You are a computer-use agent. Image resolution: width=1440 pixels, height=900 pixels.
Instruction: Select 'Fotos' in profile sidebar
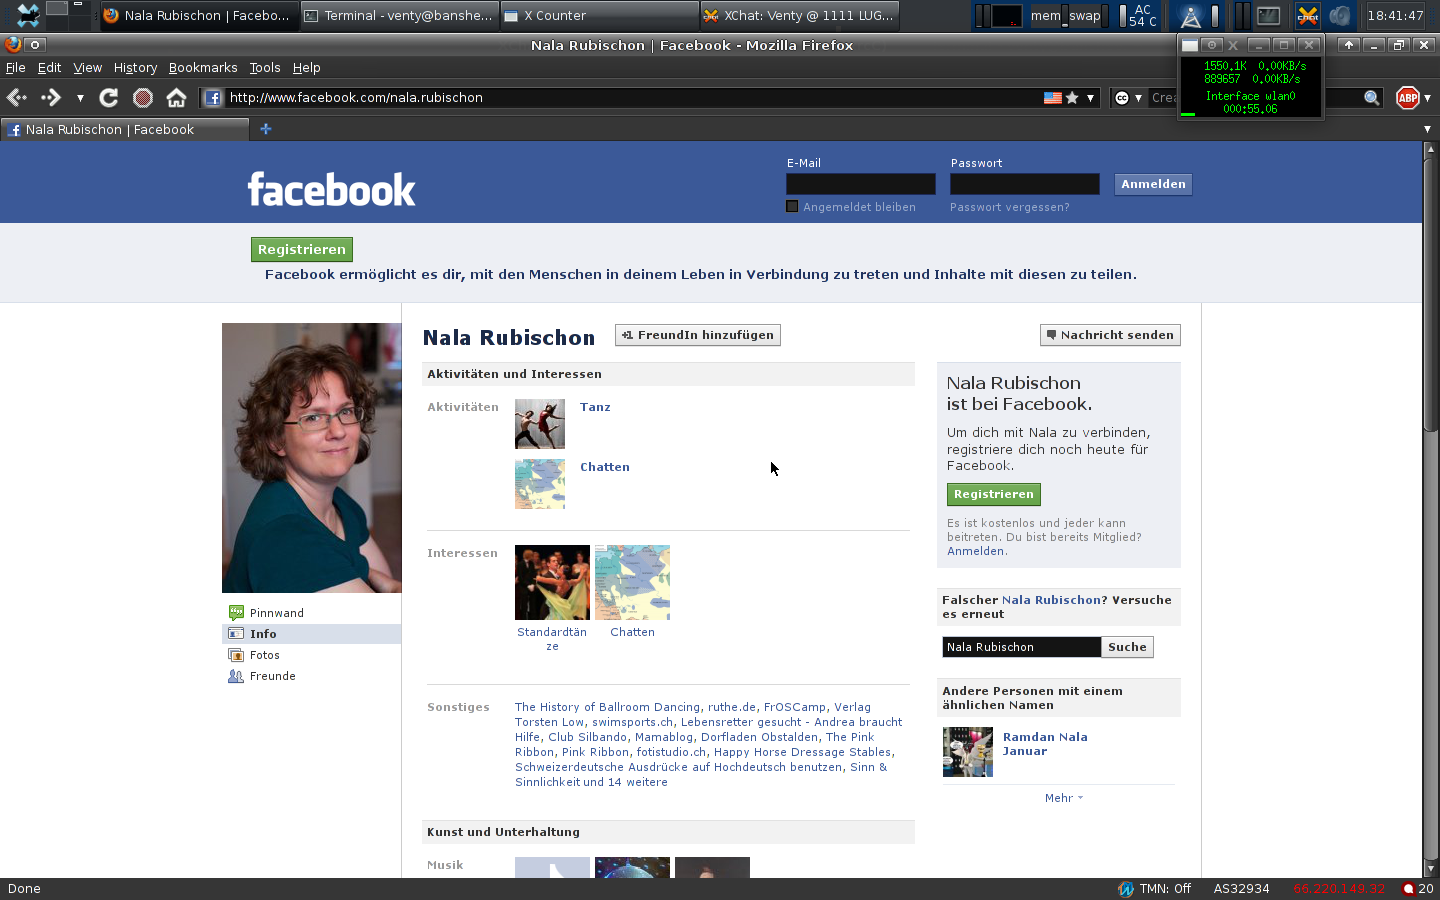coord(264,655)
